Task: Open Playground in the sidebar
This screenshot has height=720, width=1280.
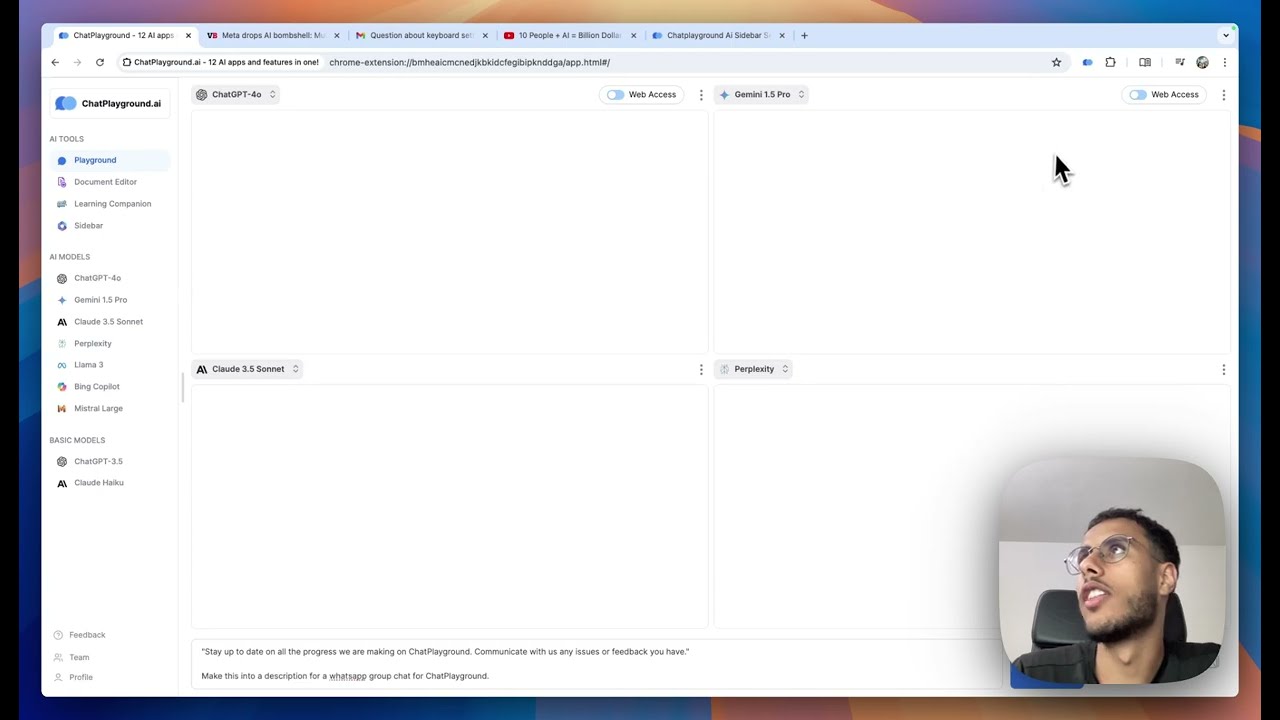Action: (x=109, y=160)
